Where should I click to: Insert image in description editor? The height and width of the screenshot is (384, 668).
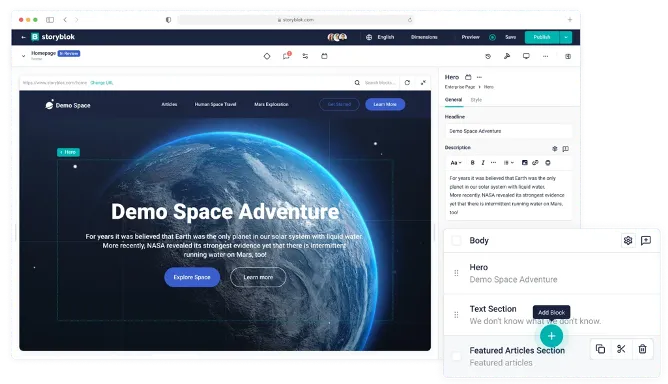click(x=524, y=163)
